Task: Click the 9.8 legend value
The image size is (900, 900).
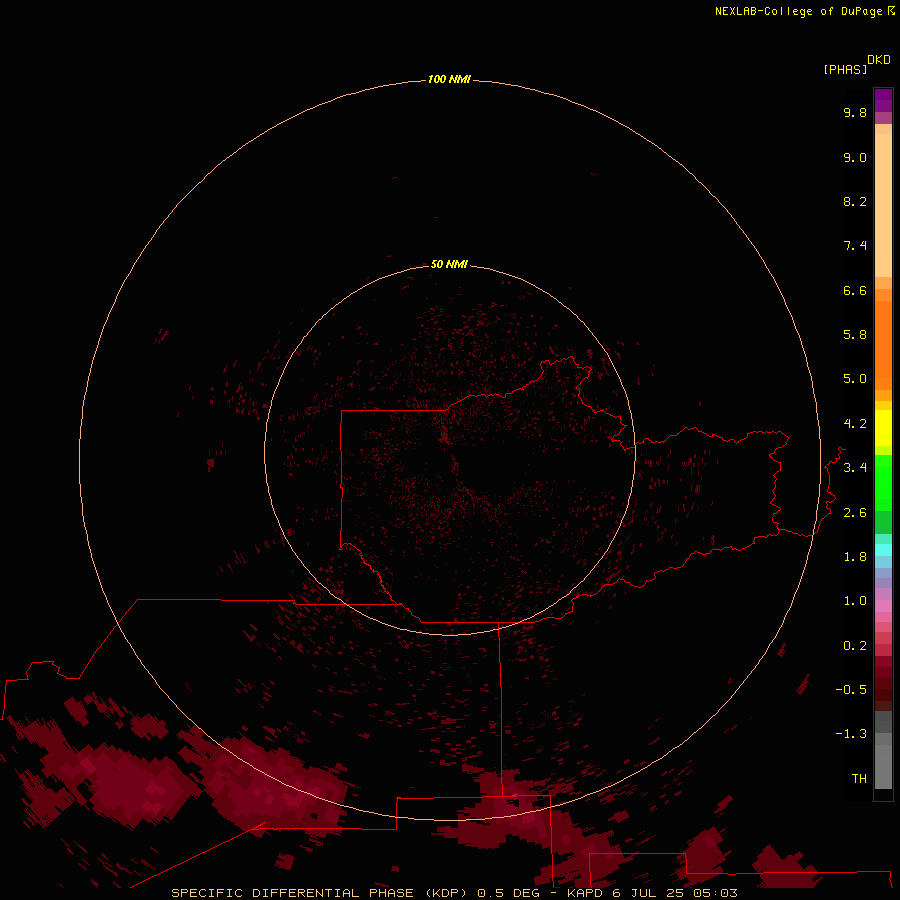Action: pos(855,112)
